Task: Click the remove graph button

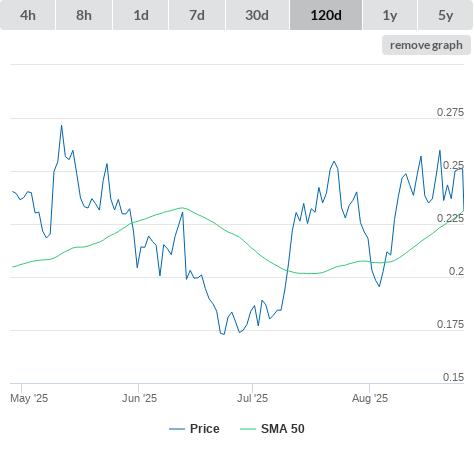Action: coord(426,45)
